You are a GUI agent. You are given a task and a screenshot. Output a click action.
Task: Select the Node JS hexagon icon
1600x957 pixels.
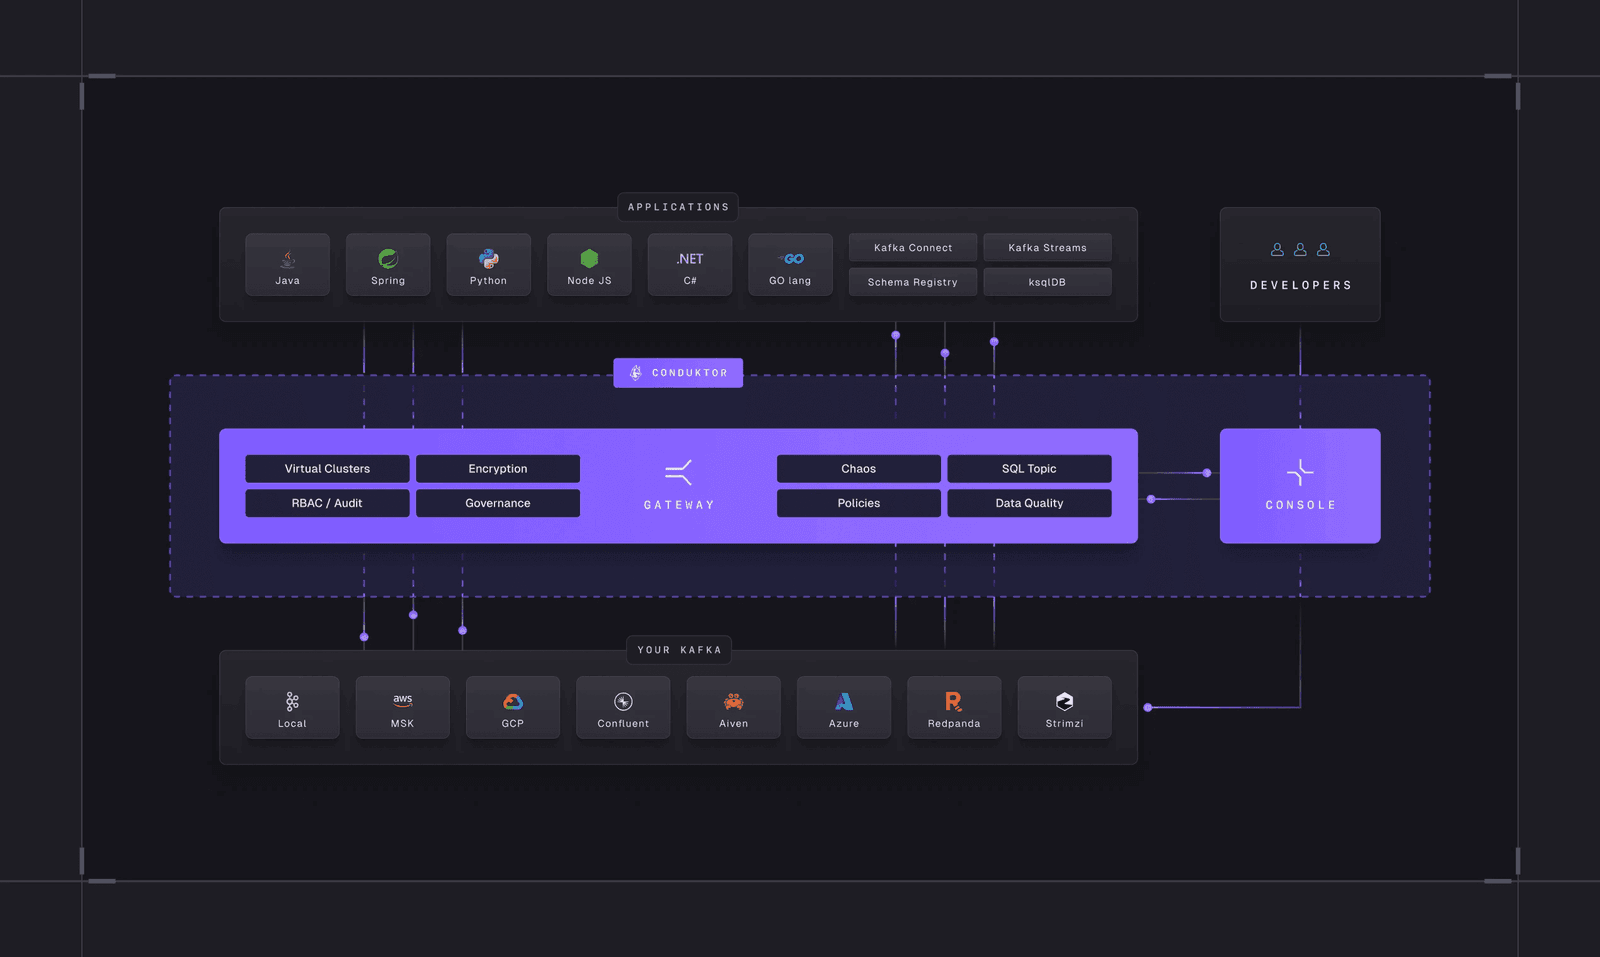coord(589,259)
